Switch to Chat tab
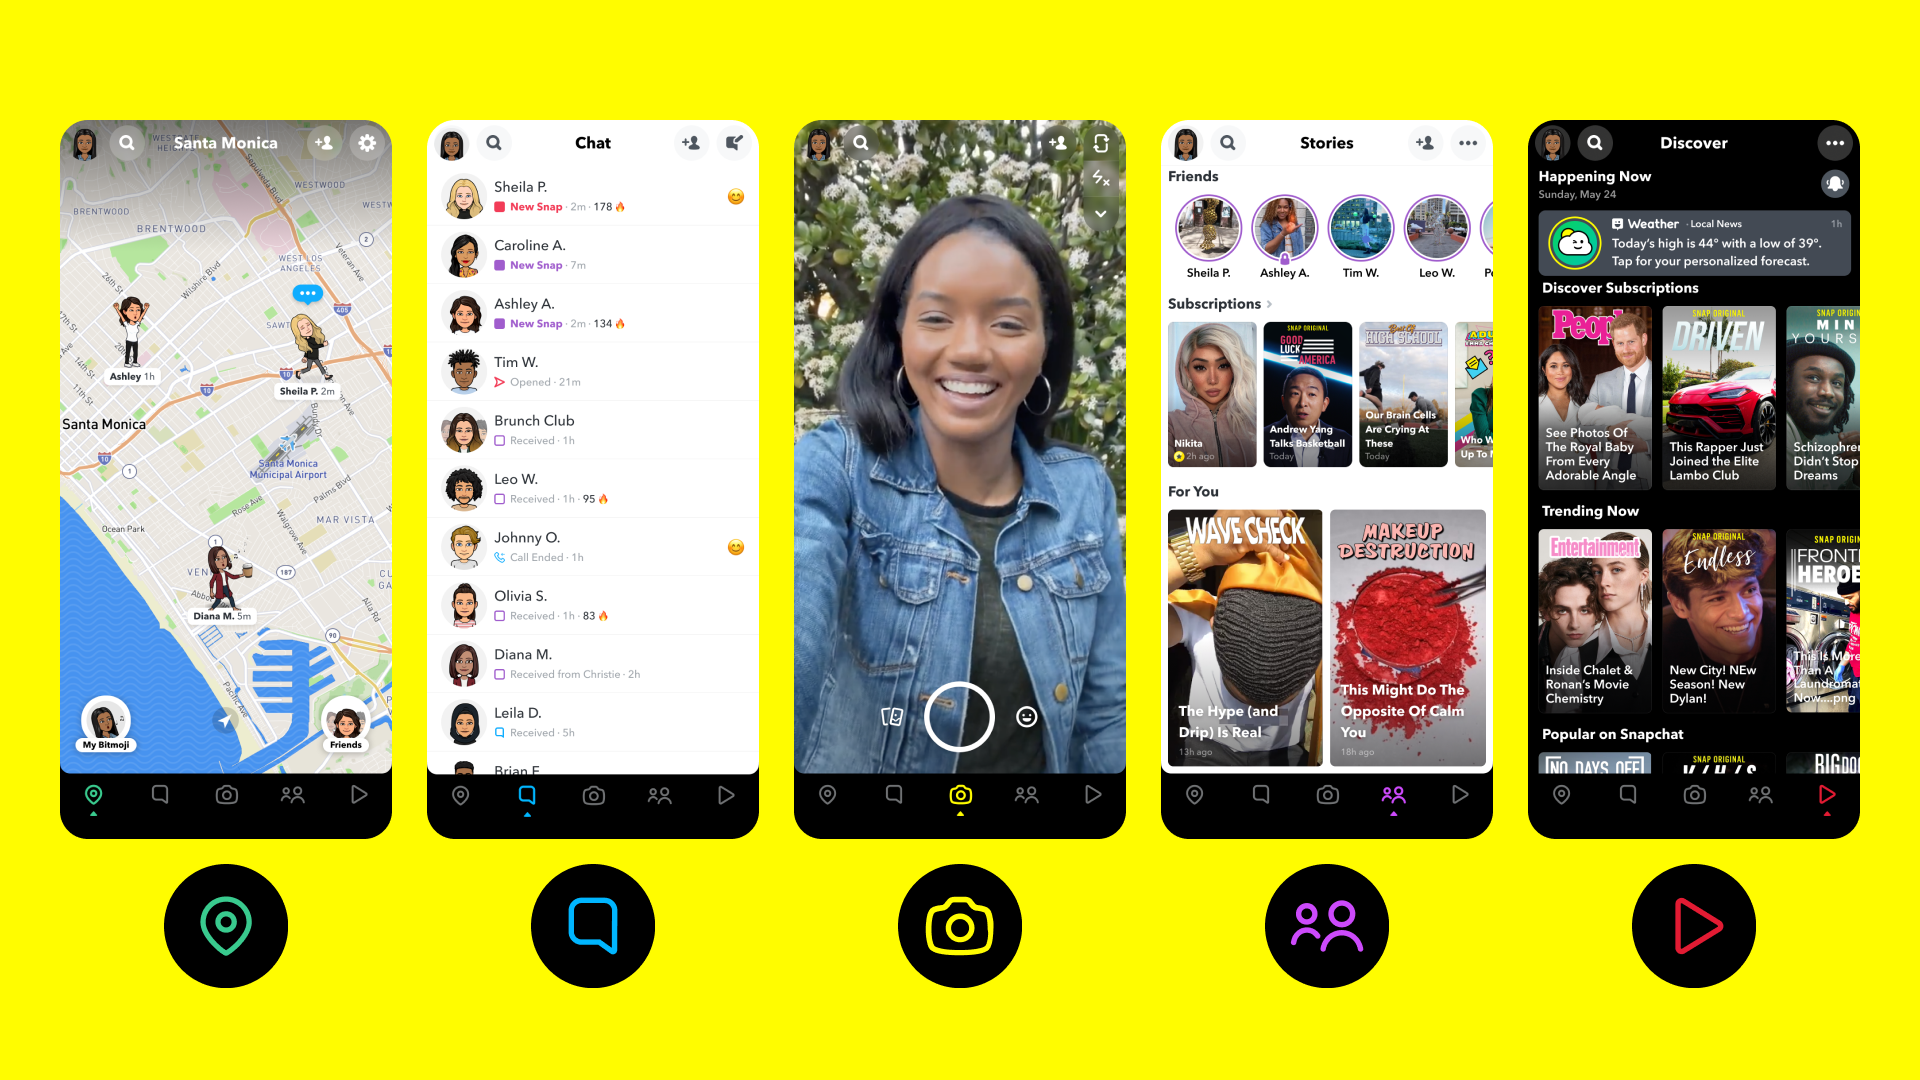Viewport: 1920px width, 1080px height. tap(526, 794)
